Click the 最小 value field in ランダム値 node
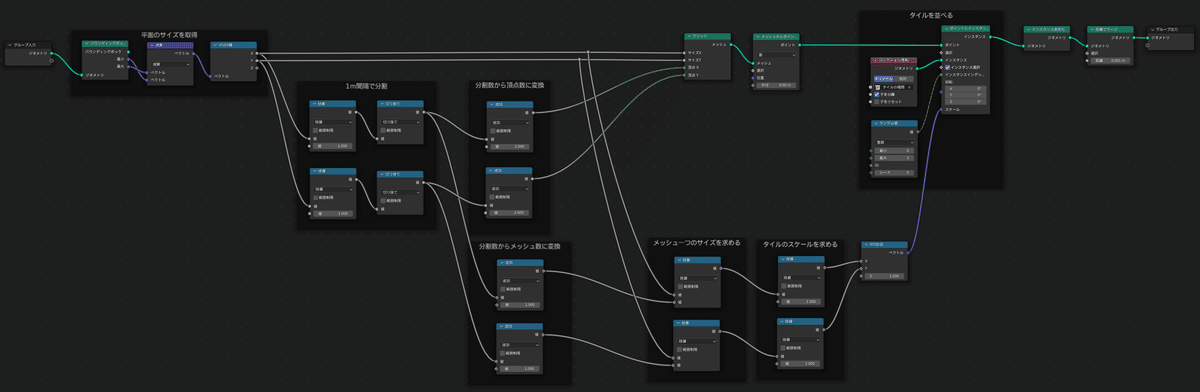 894,151
